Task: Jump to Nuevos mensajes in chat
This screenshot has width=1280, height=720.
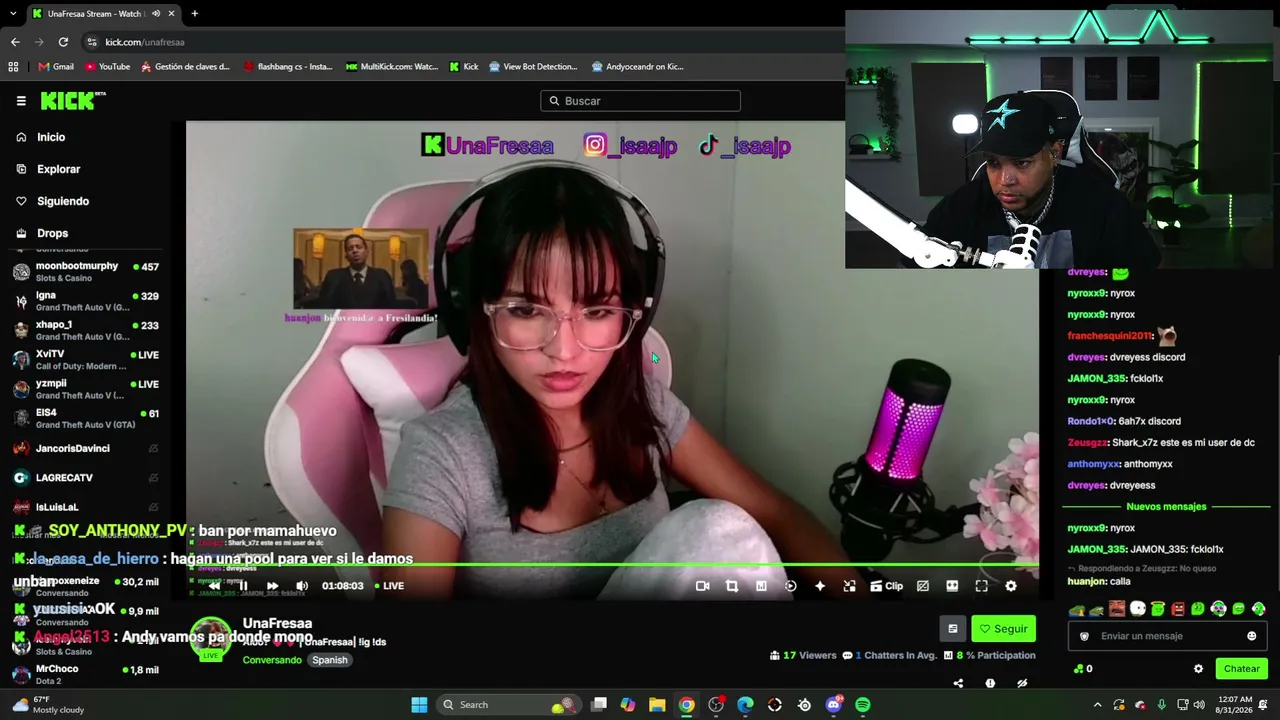Action: pyautogui.click(x=1166, y=507)
